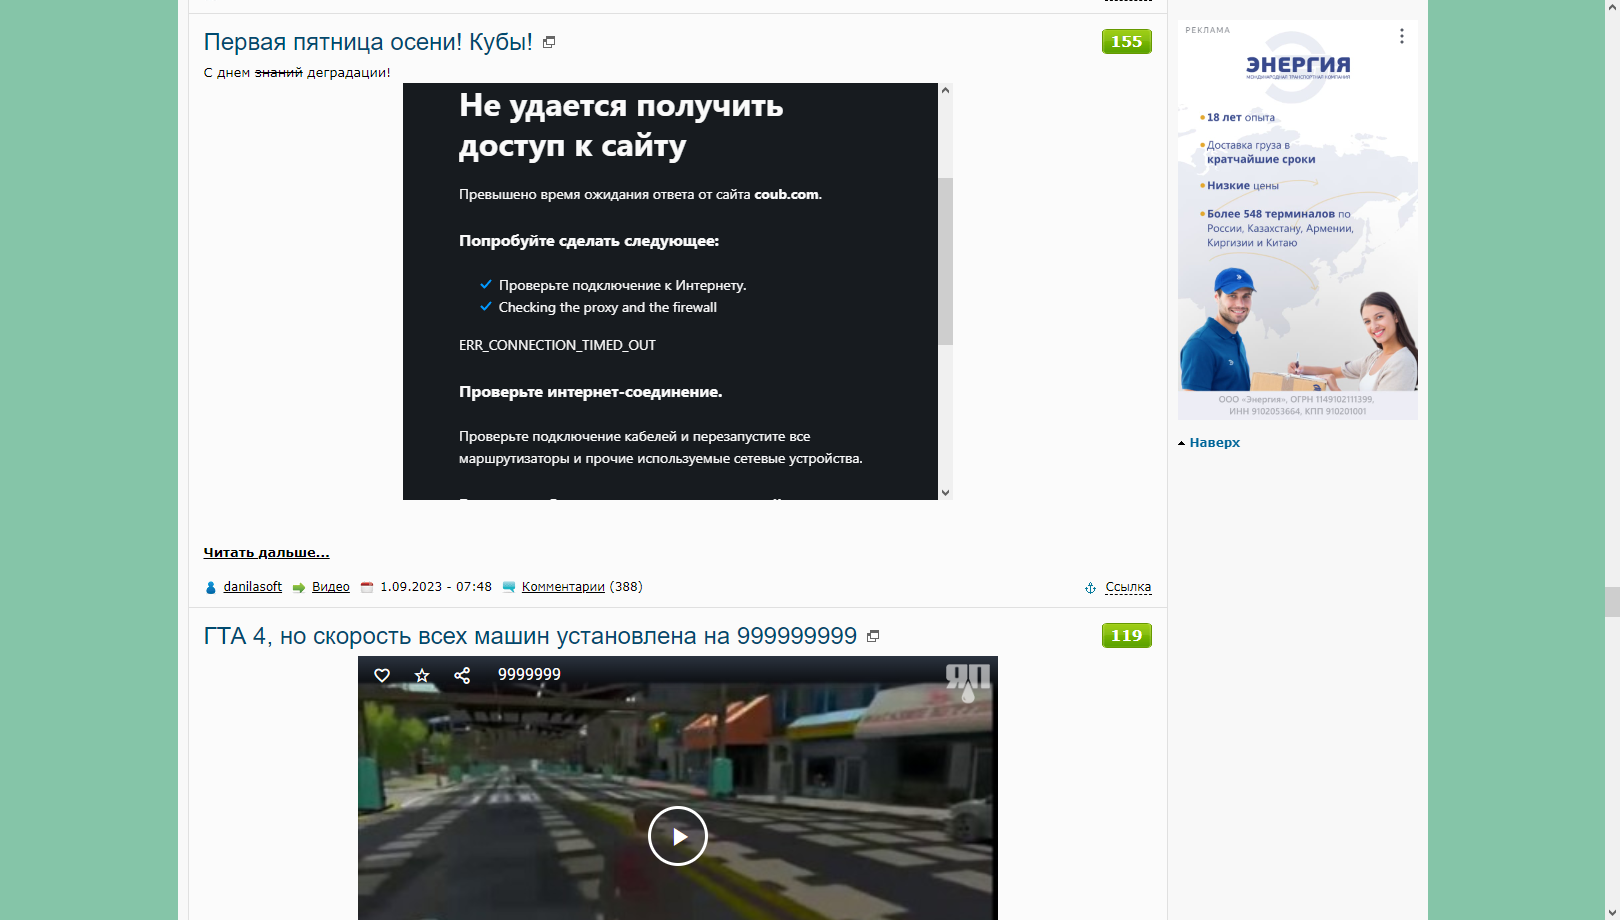1620x920 pixels.
Task: Click the author user icon beside danilasoft
Action: coord(211,587)
